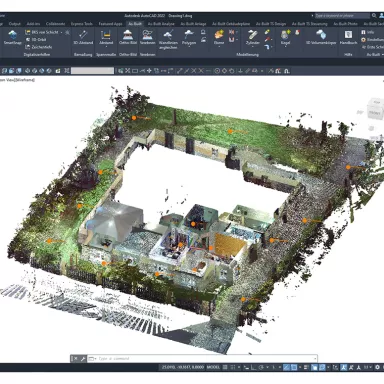Select the Express Tools tab
This screenshot has height=384, width=384.
[x=81, y=24]
